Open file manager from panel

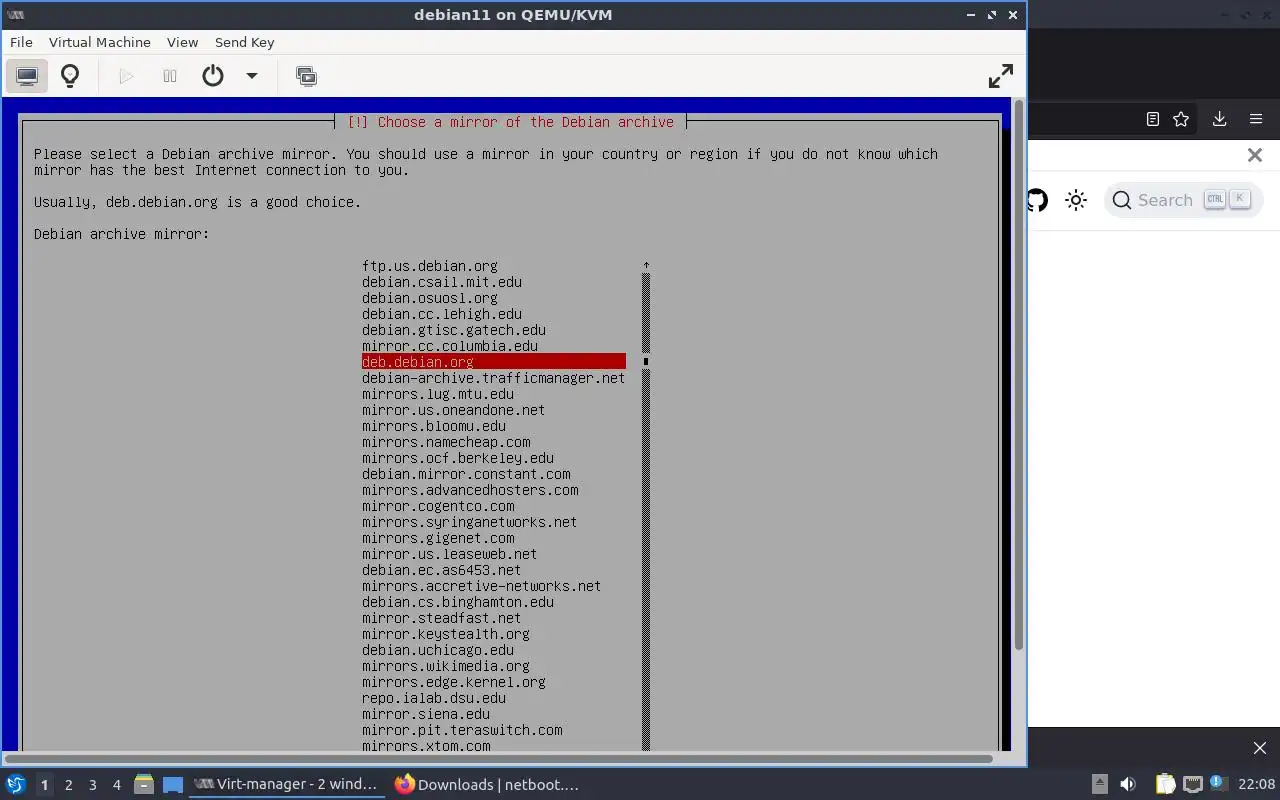coord(144,785)
